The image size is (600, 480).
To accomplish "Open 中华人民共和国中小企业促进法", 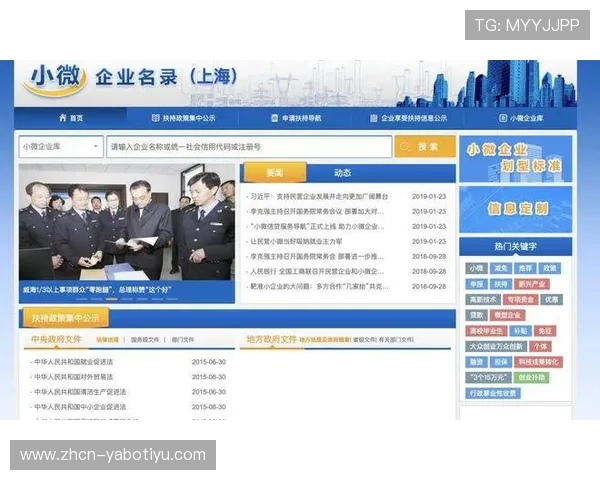I will coord(80,407).
